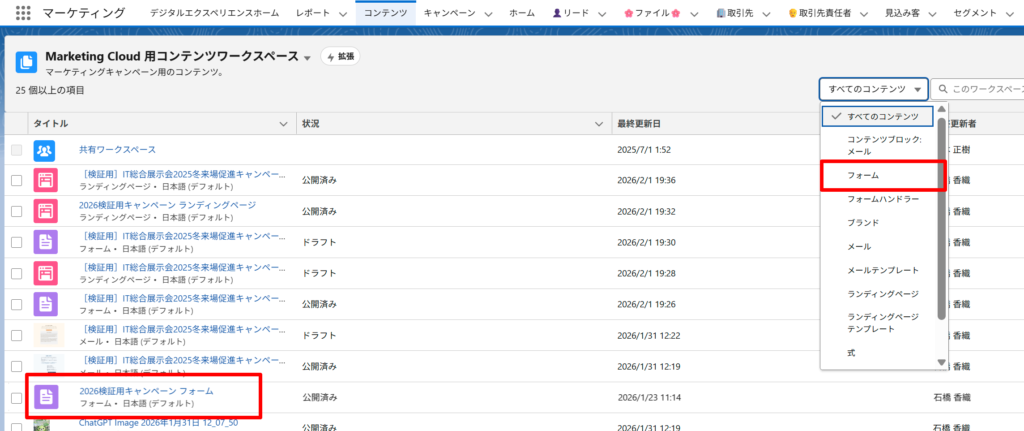Sort by the 最終更新日 column header
1024x431 pixels.
[639, 123]
